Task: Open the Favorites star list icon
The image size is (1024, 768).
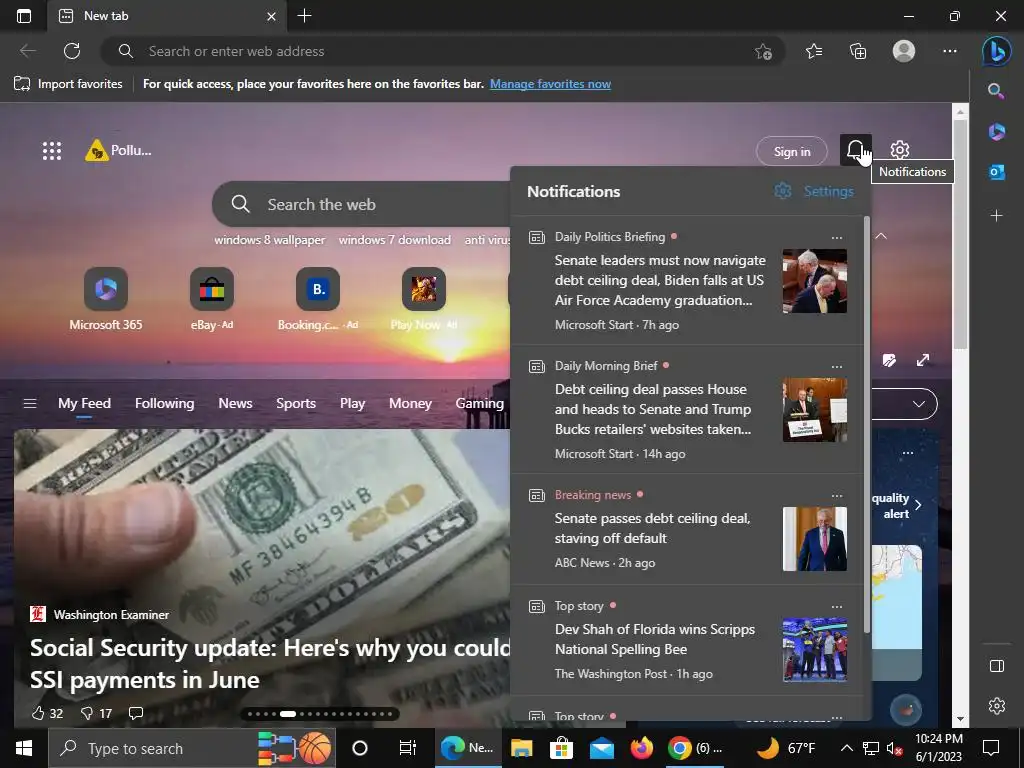Action: click(814, 51)
